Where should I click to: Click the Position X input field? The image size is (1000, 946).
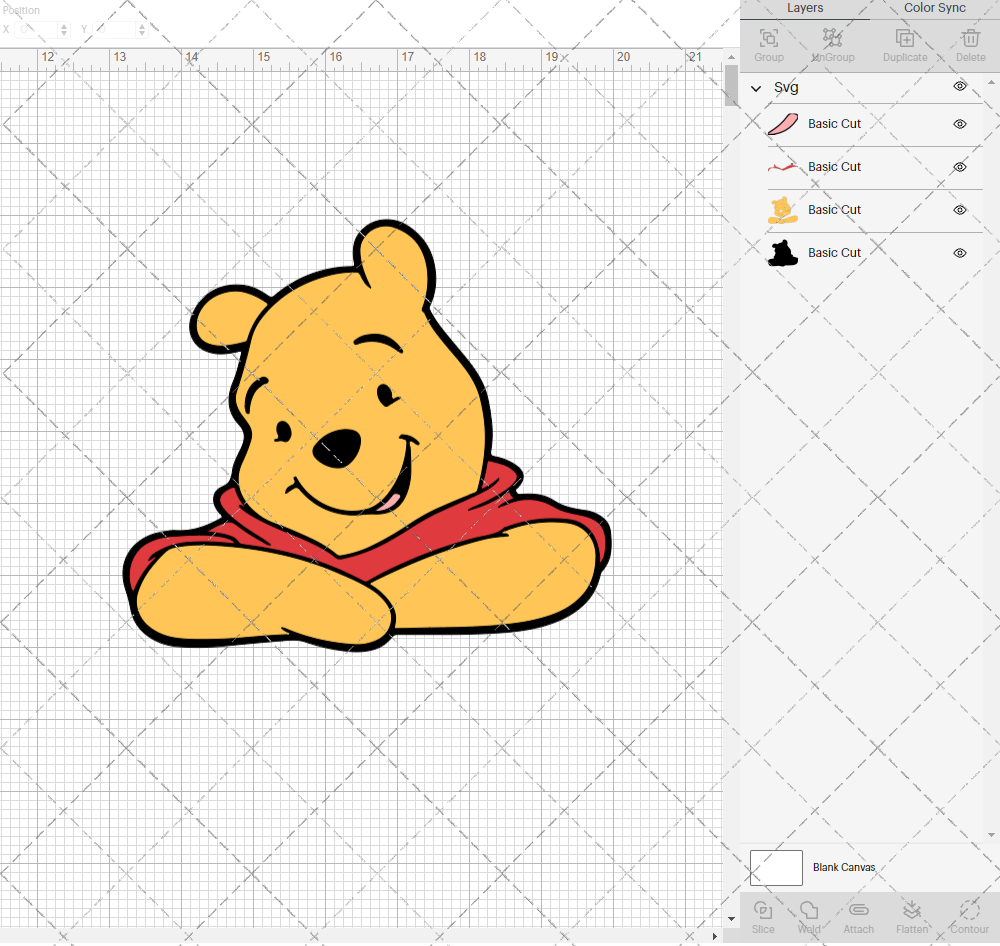point(36,29)
